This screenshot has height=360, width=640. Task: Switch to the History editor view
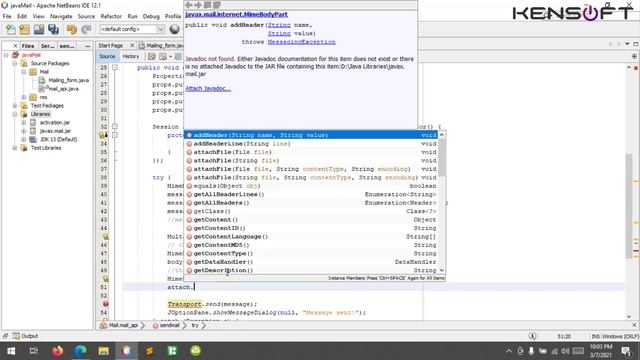[131, 56]
